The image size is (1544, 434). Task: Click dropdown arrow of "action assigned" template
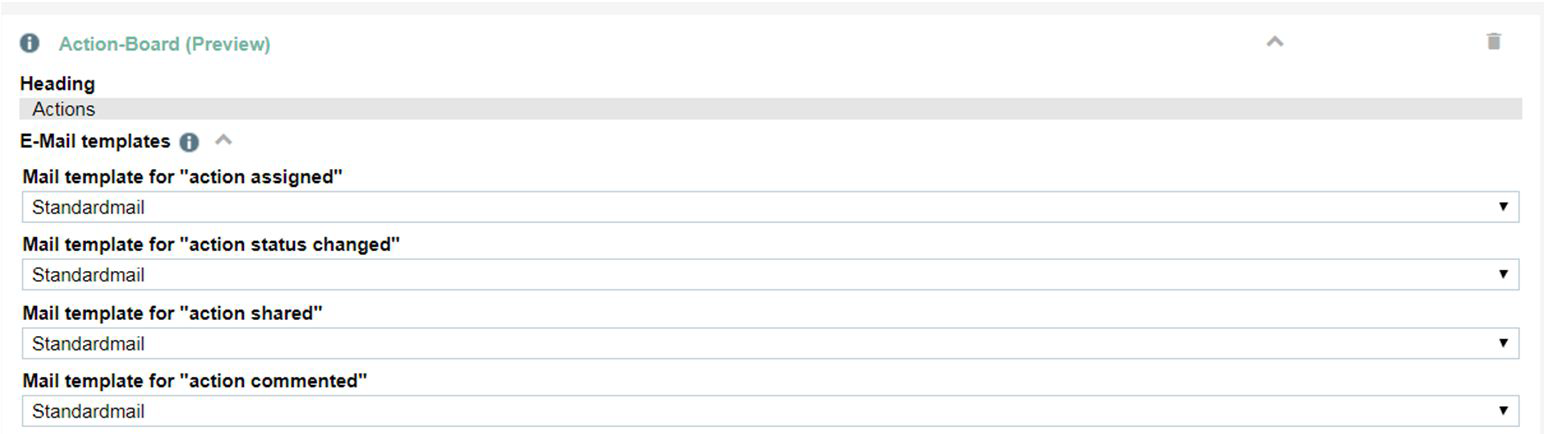click(x=1503, y=207)
